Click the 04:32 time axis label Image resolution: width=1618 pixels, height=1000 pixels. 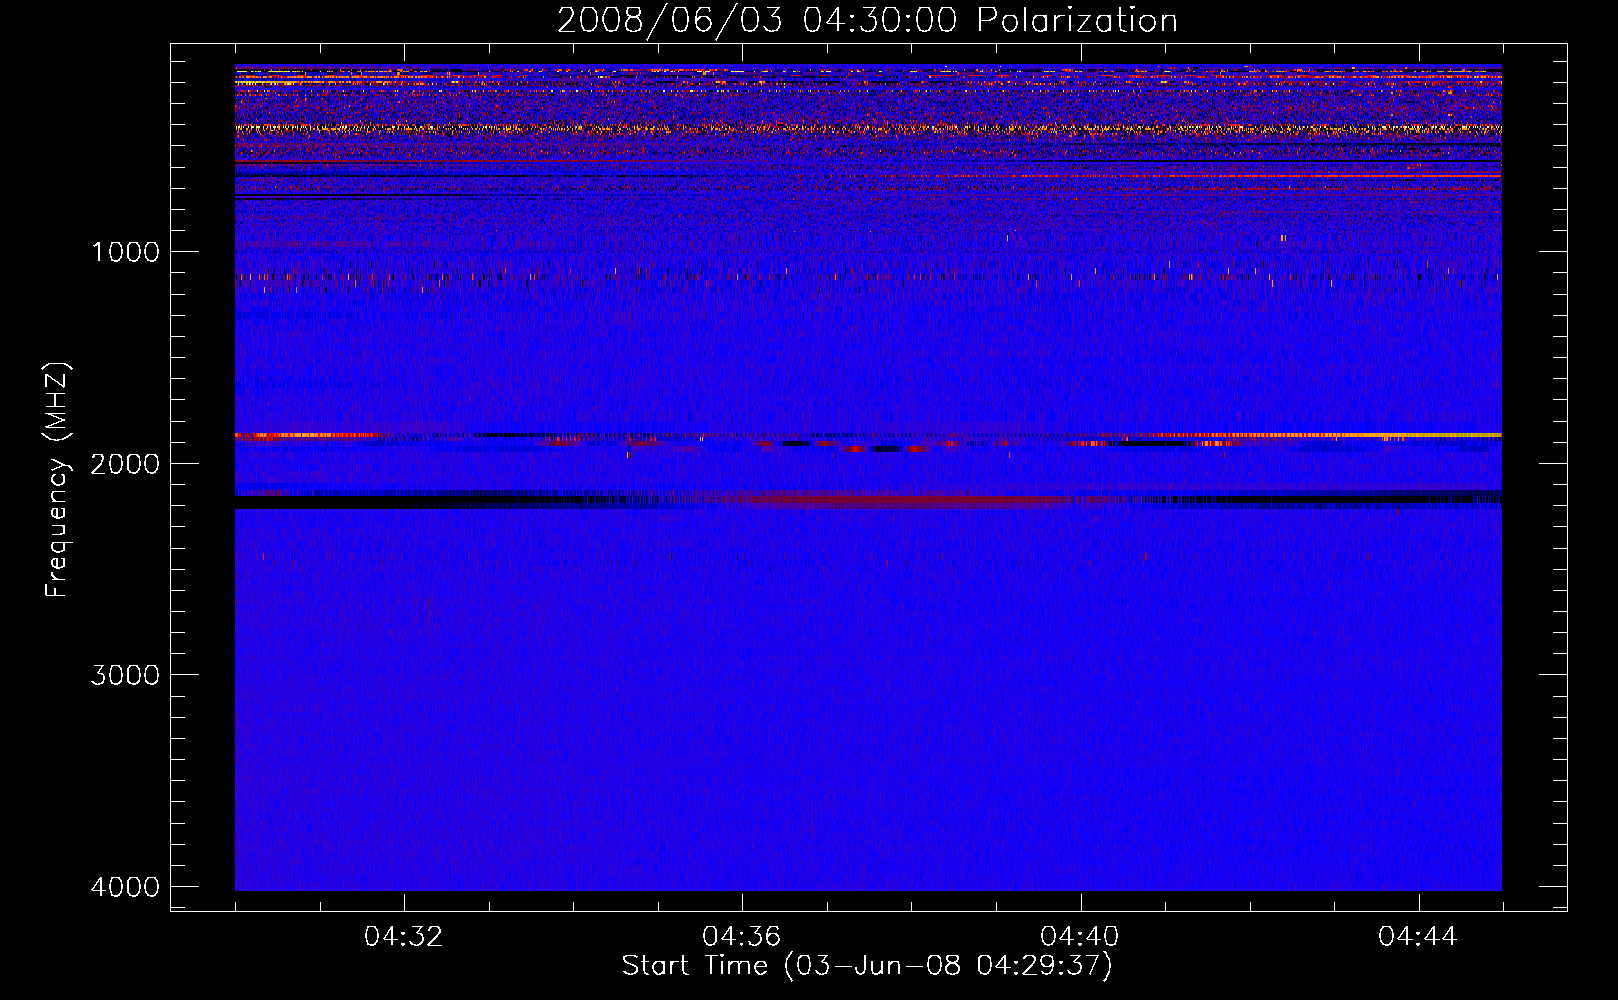click(403, 937)
